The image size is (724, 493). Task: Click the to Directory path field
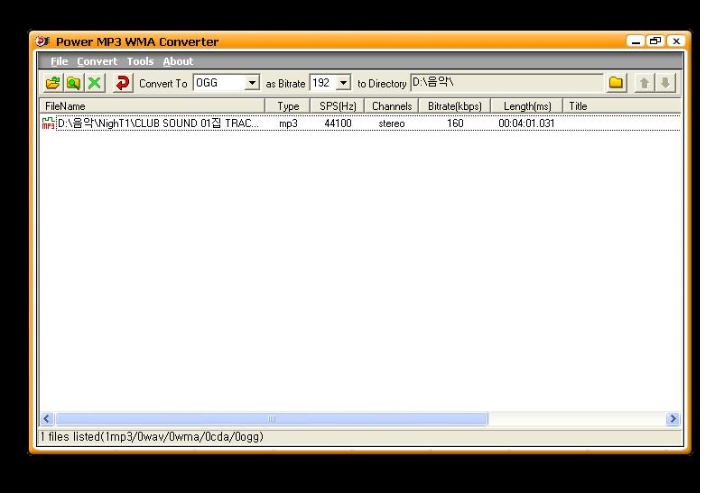tap(507, 83)
